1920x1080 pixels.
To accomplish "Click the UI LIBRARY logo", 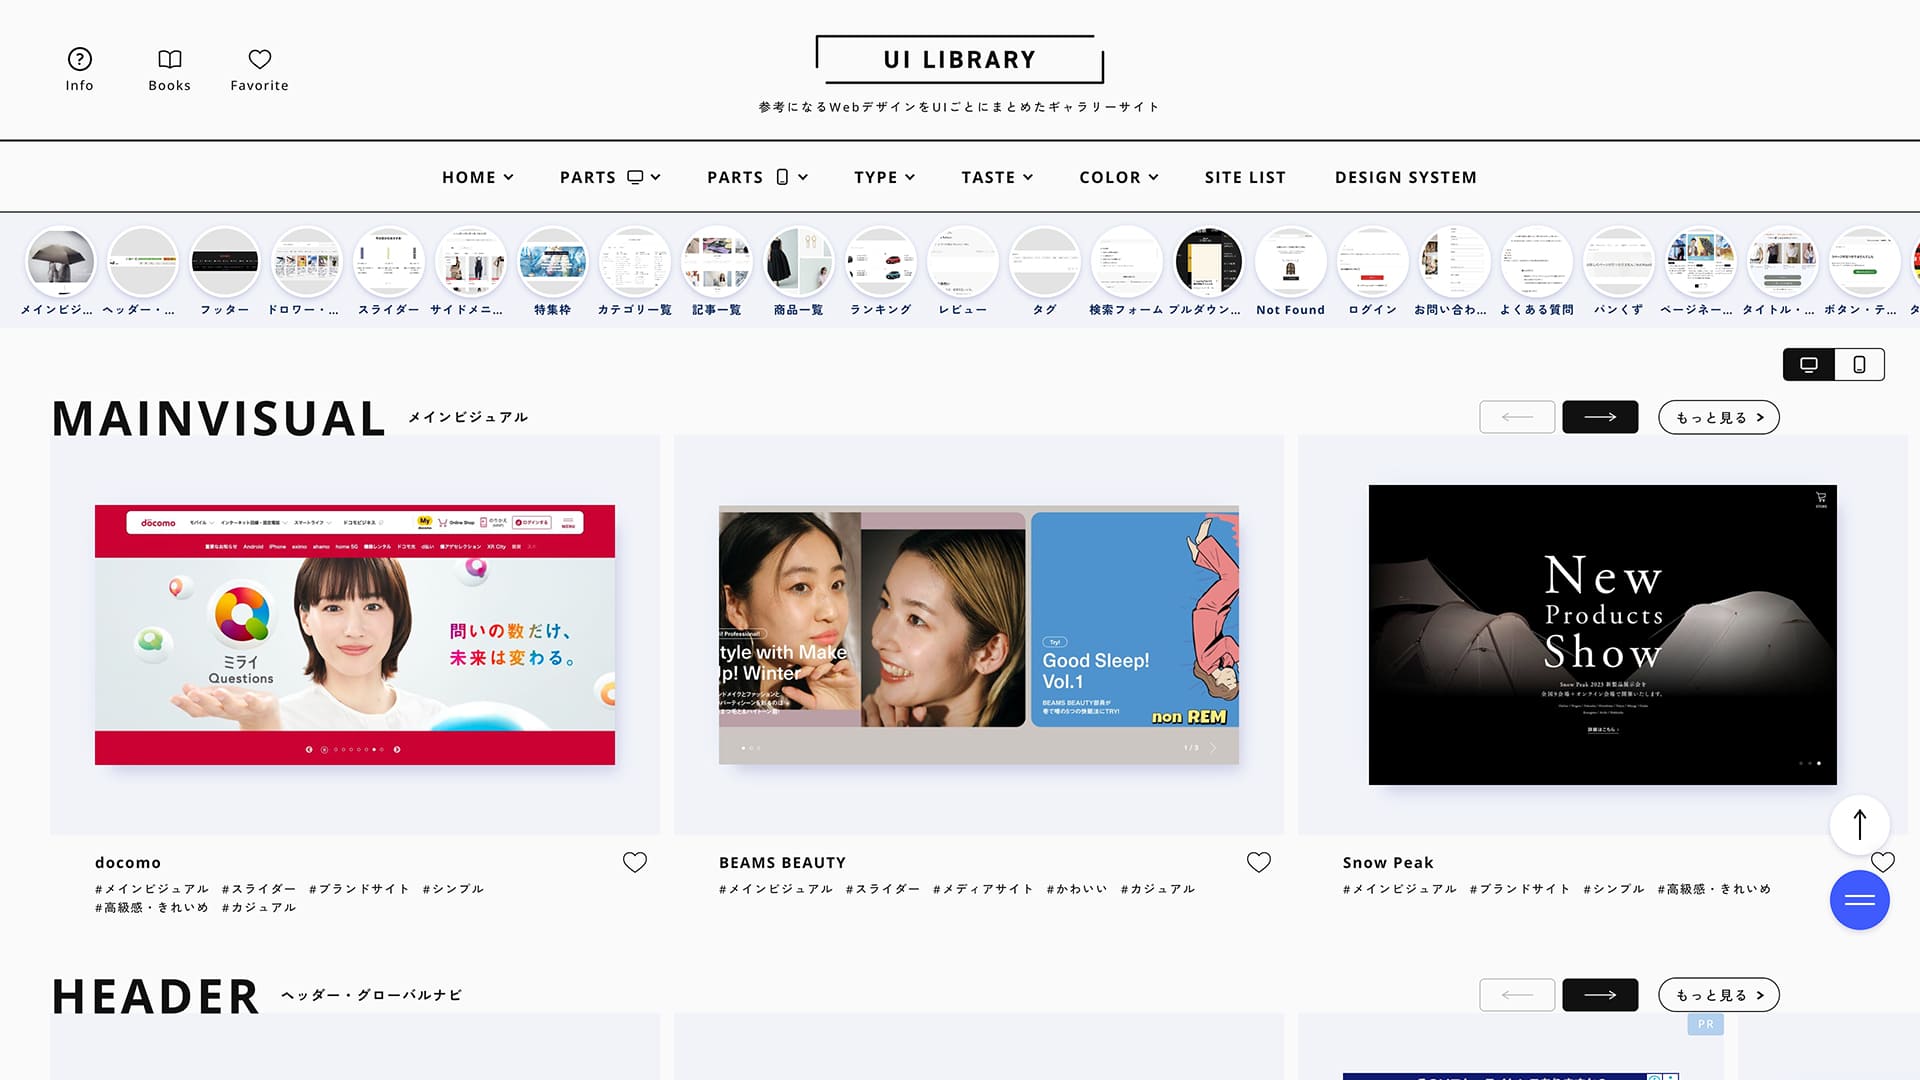I will pyautogui.click(x=960, y=60).
